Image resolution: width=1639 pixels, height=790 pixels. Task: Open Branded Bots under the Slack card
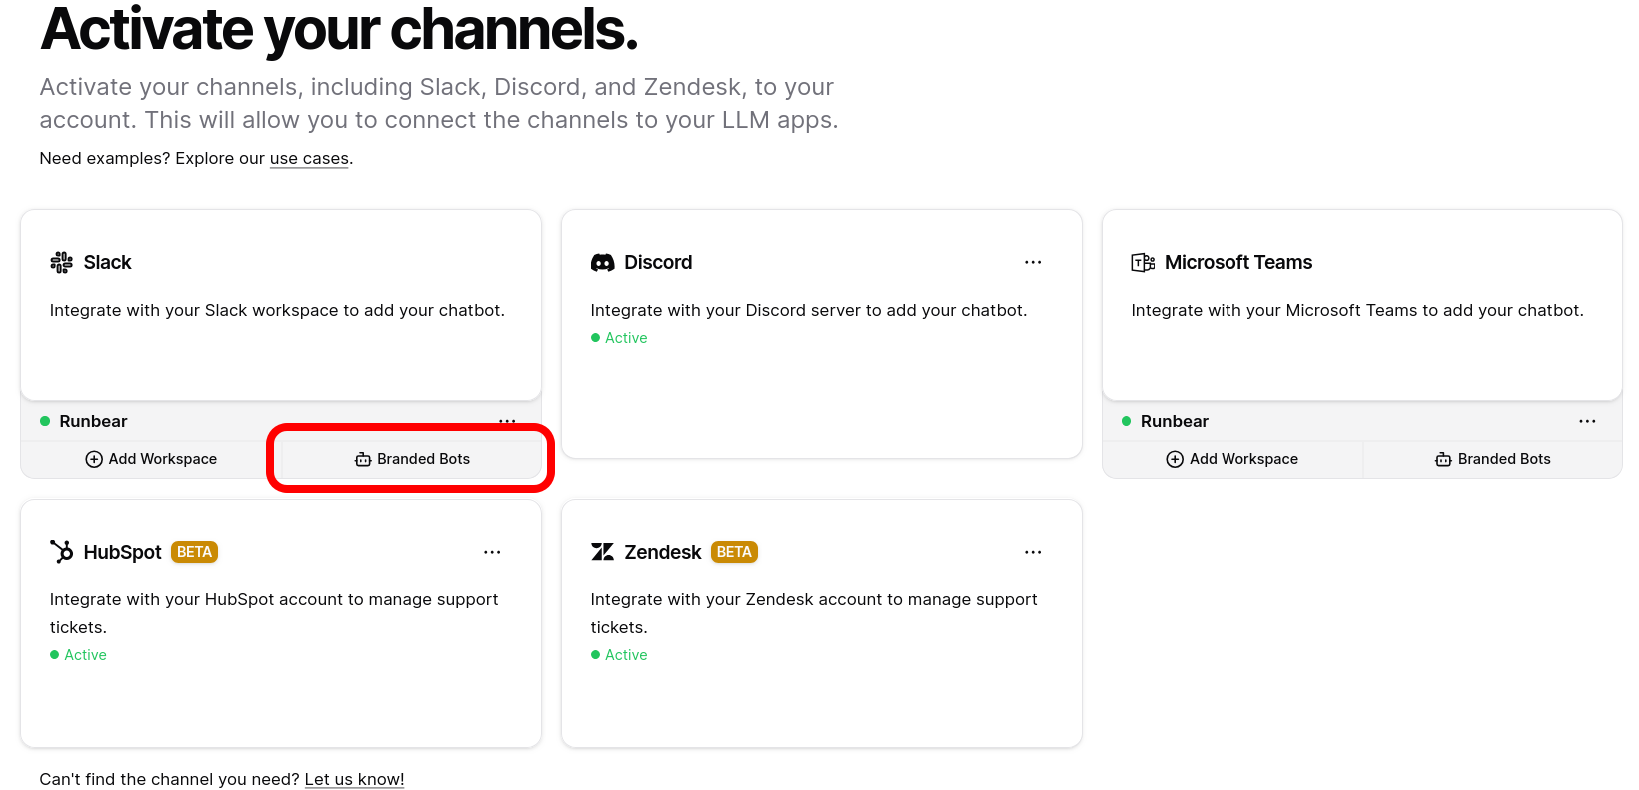click(412, 459)
